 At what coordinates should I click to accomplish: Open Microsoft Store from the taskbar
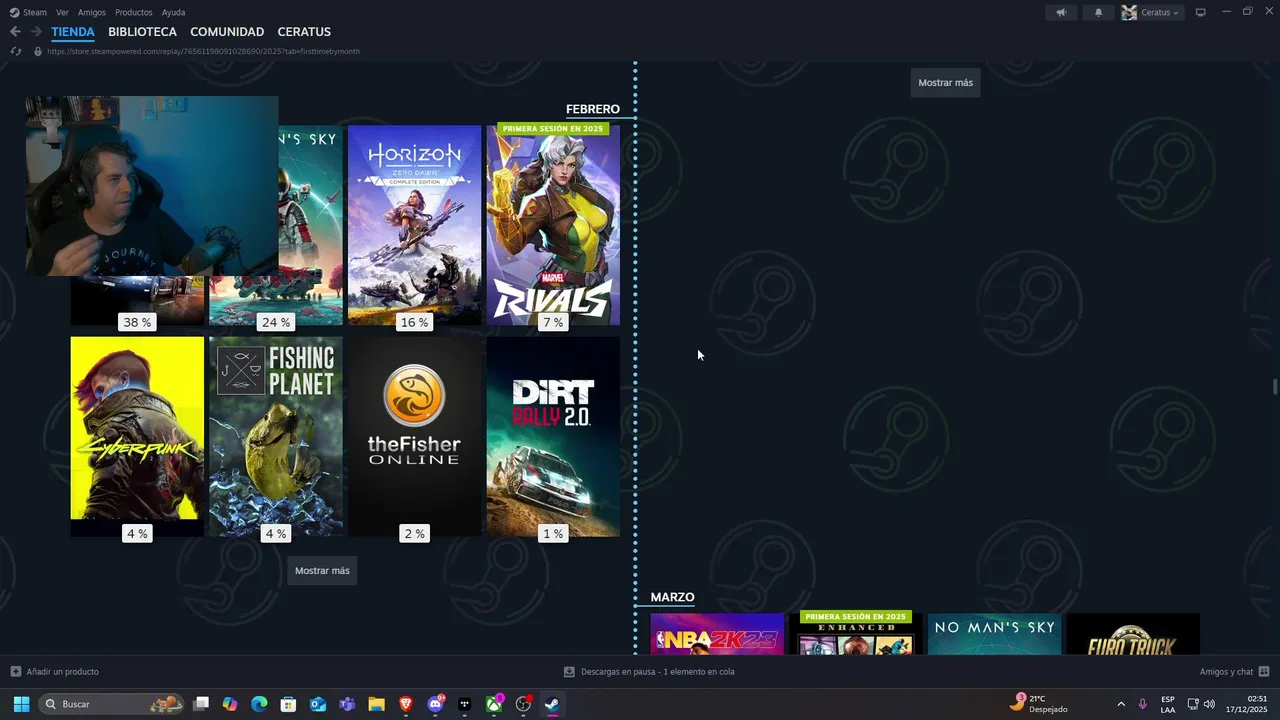[288, 704]
